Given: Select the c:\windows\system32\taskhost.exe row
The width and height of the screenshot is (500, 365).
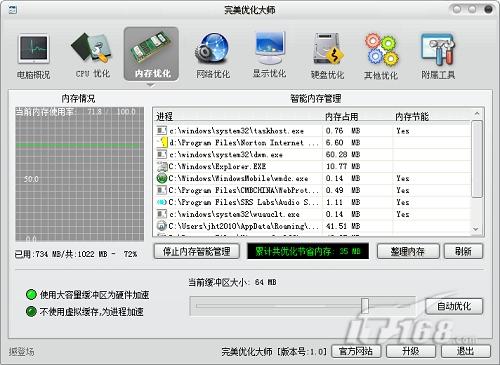Looking at the screenshot, I should (313, 131).
